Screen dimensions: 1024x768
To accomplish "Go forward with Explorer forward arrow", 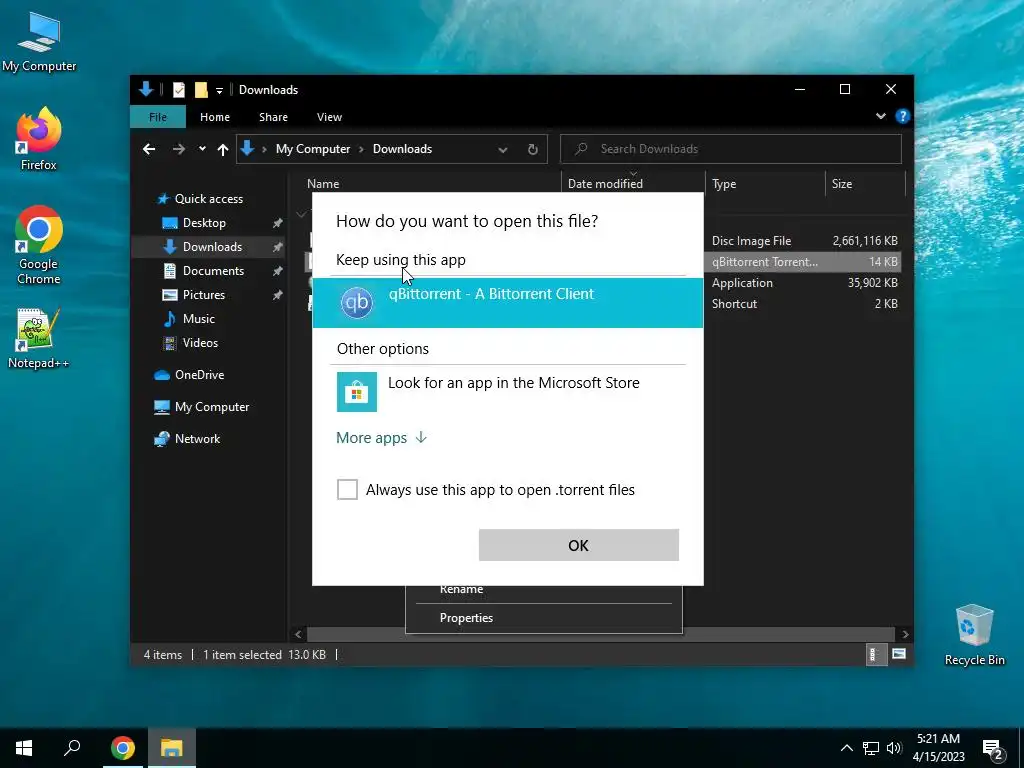I will coord(178,150).
